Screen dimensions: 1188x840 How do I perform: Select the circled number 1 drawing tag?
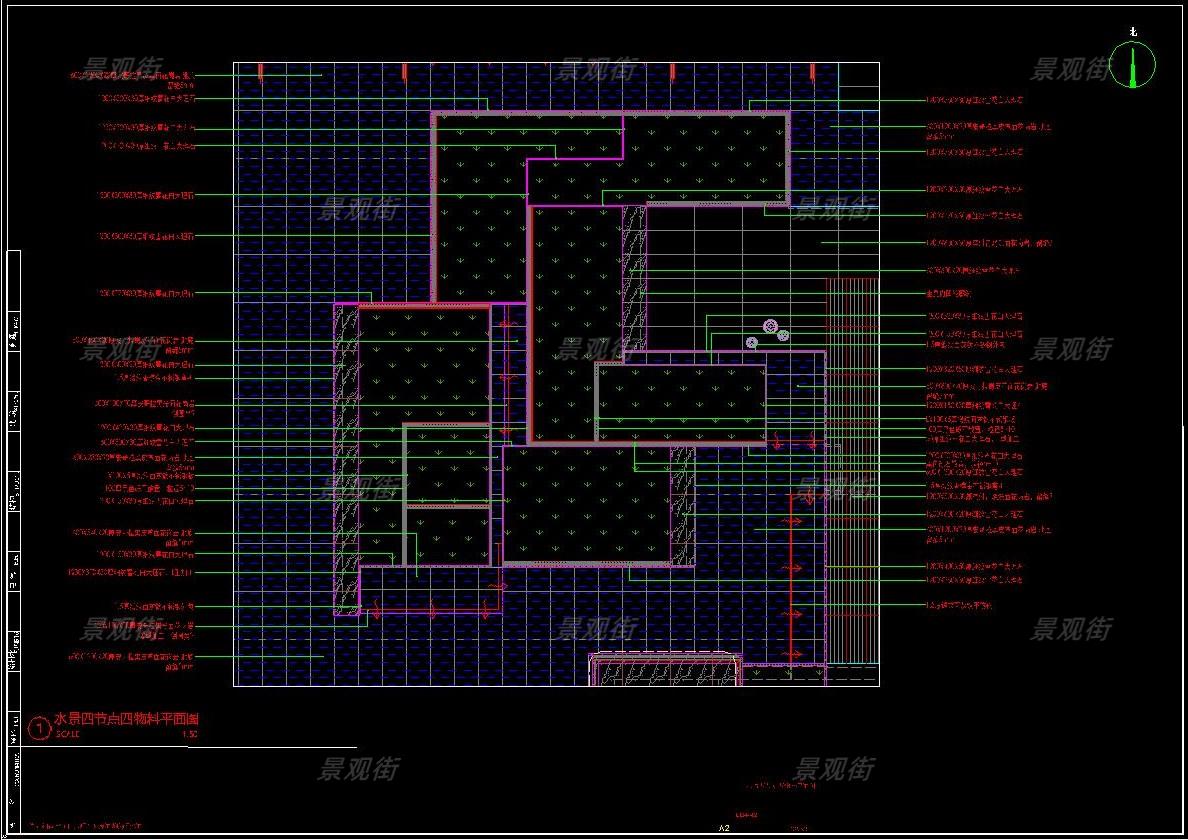tap(38, 728)
